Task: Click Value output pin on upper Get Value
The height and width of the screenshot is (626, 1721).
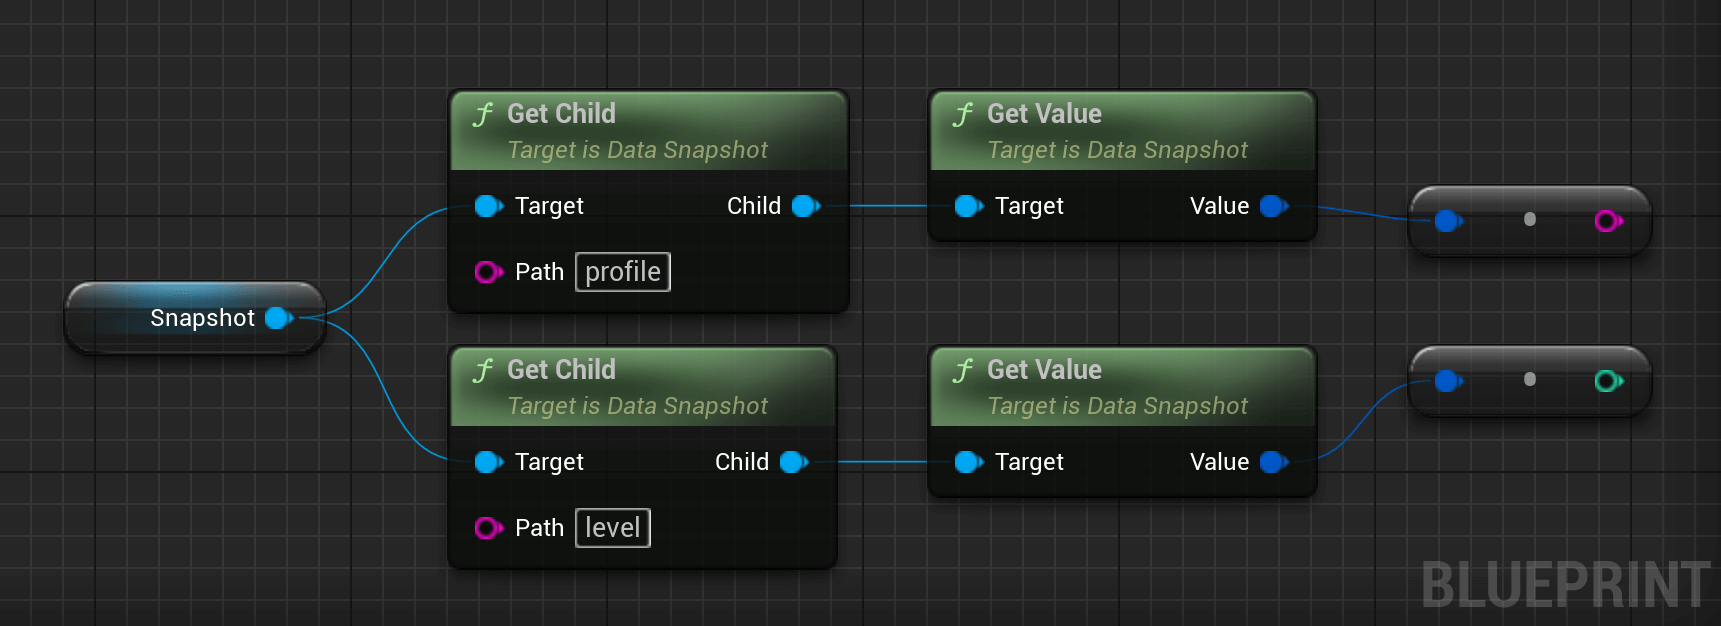Action: 1274,206
